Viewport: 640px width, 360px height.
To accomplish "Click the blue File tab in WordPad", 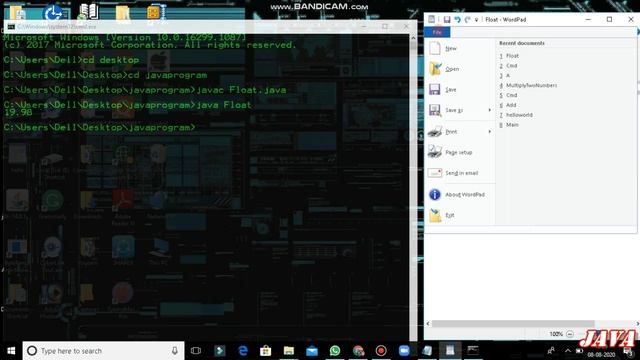I will (x=437, y=32).
